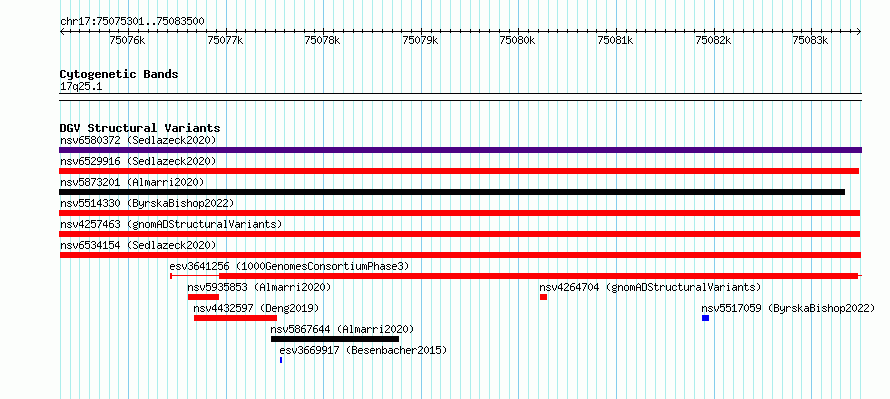The width and height of the screenshot is (890, 399).
Task: Open label nsv6529916 (Sedlazeck2020)
Action: pos(138,161)
